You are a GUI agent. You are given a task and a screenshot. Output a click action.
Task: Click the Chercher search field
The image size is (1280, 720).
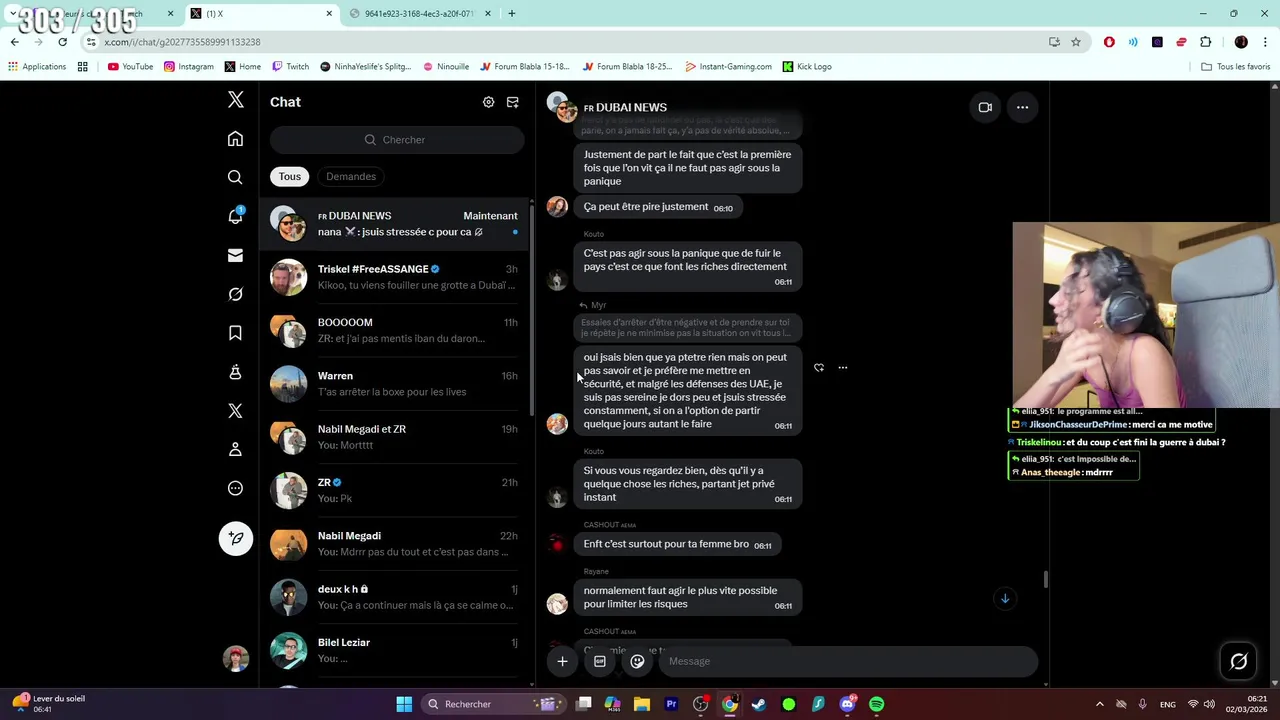pos(397,140)
